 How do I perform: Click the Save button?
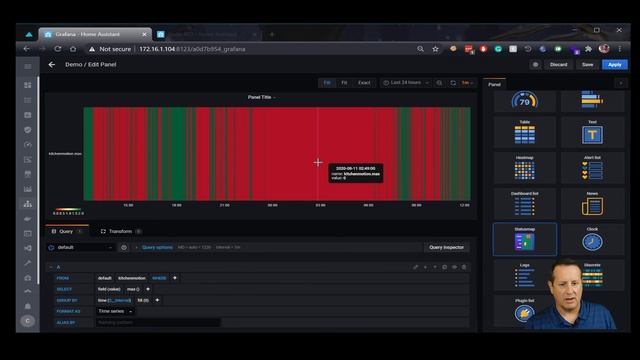(587, 64)
